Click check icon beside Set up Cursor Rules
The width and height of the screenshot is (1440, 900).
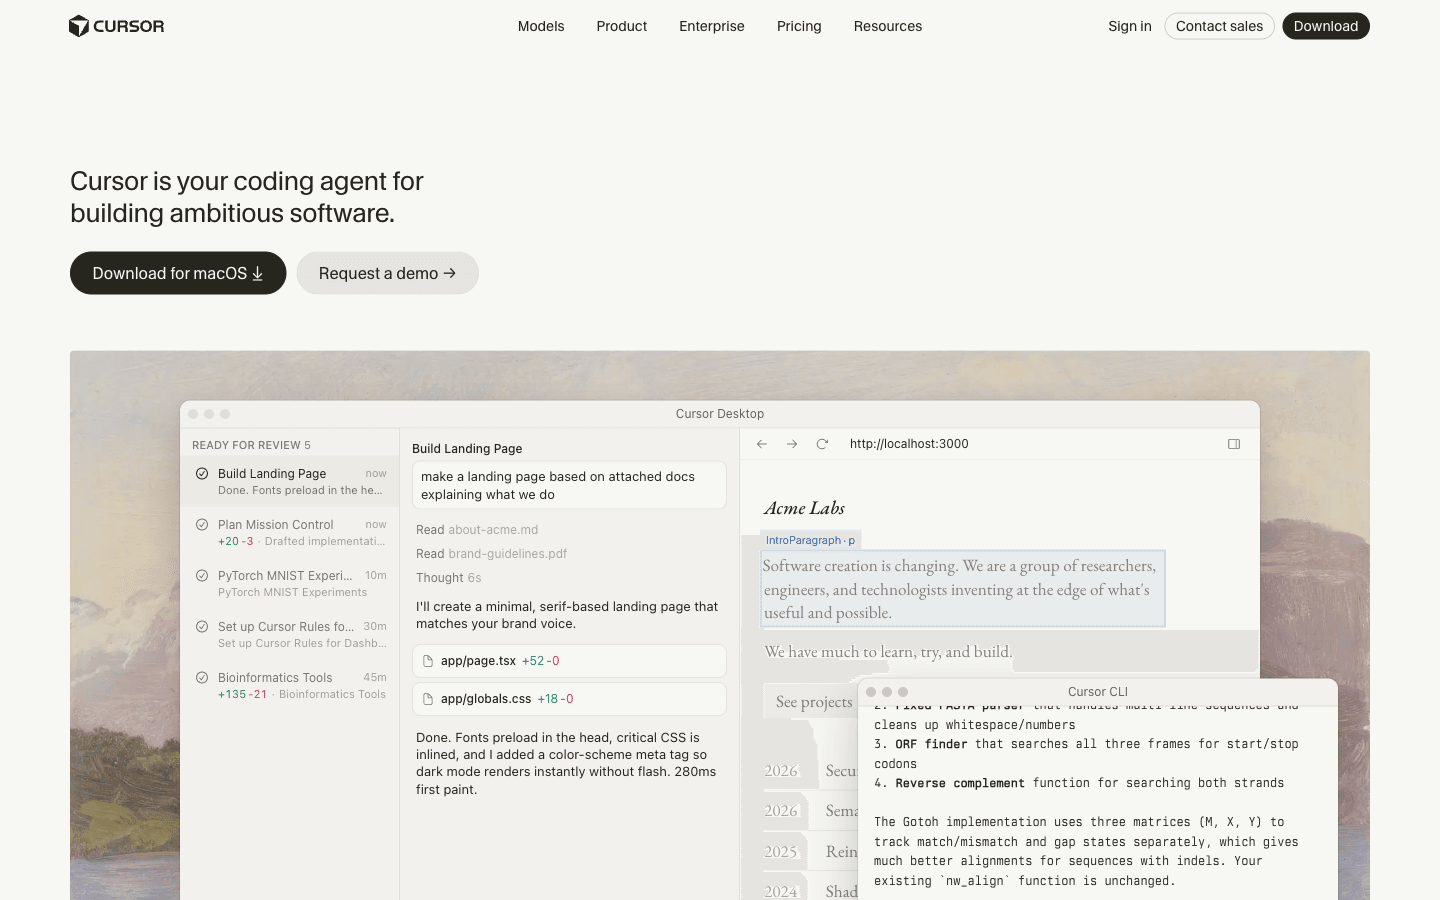pos(202,627)
